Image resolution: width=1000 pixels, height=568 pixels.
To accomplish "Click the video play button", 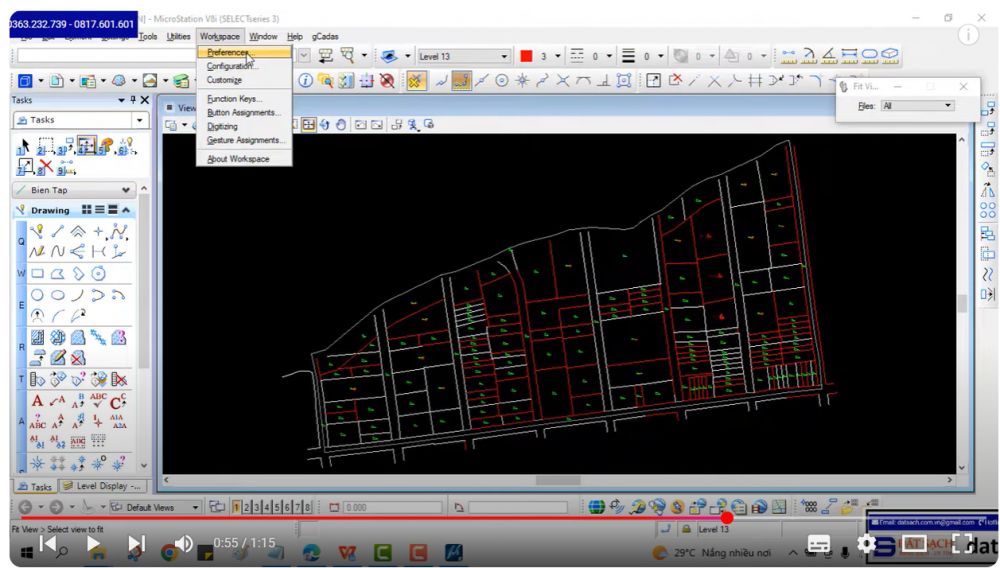I will tap(94, 544).
